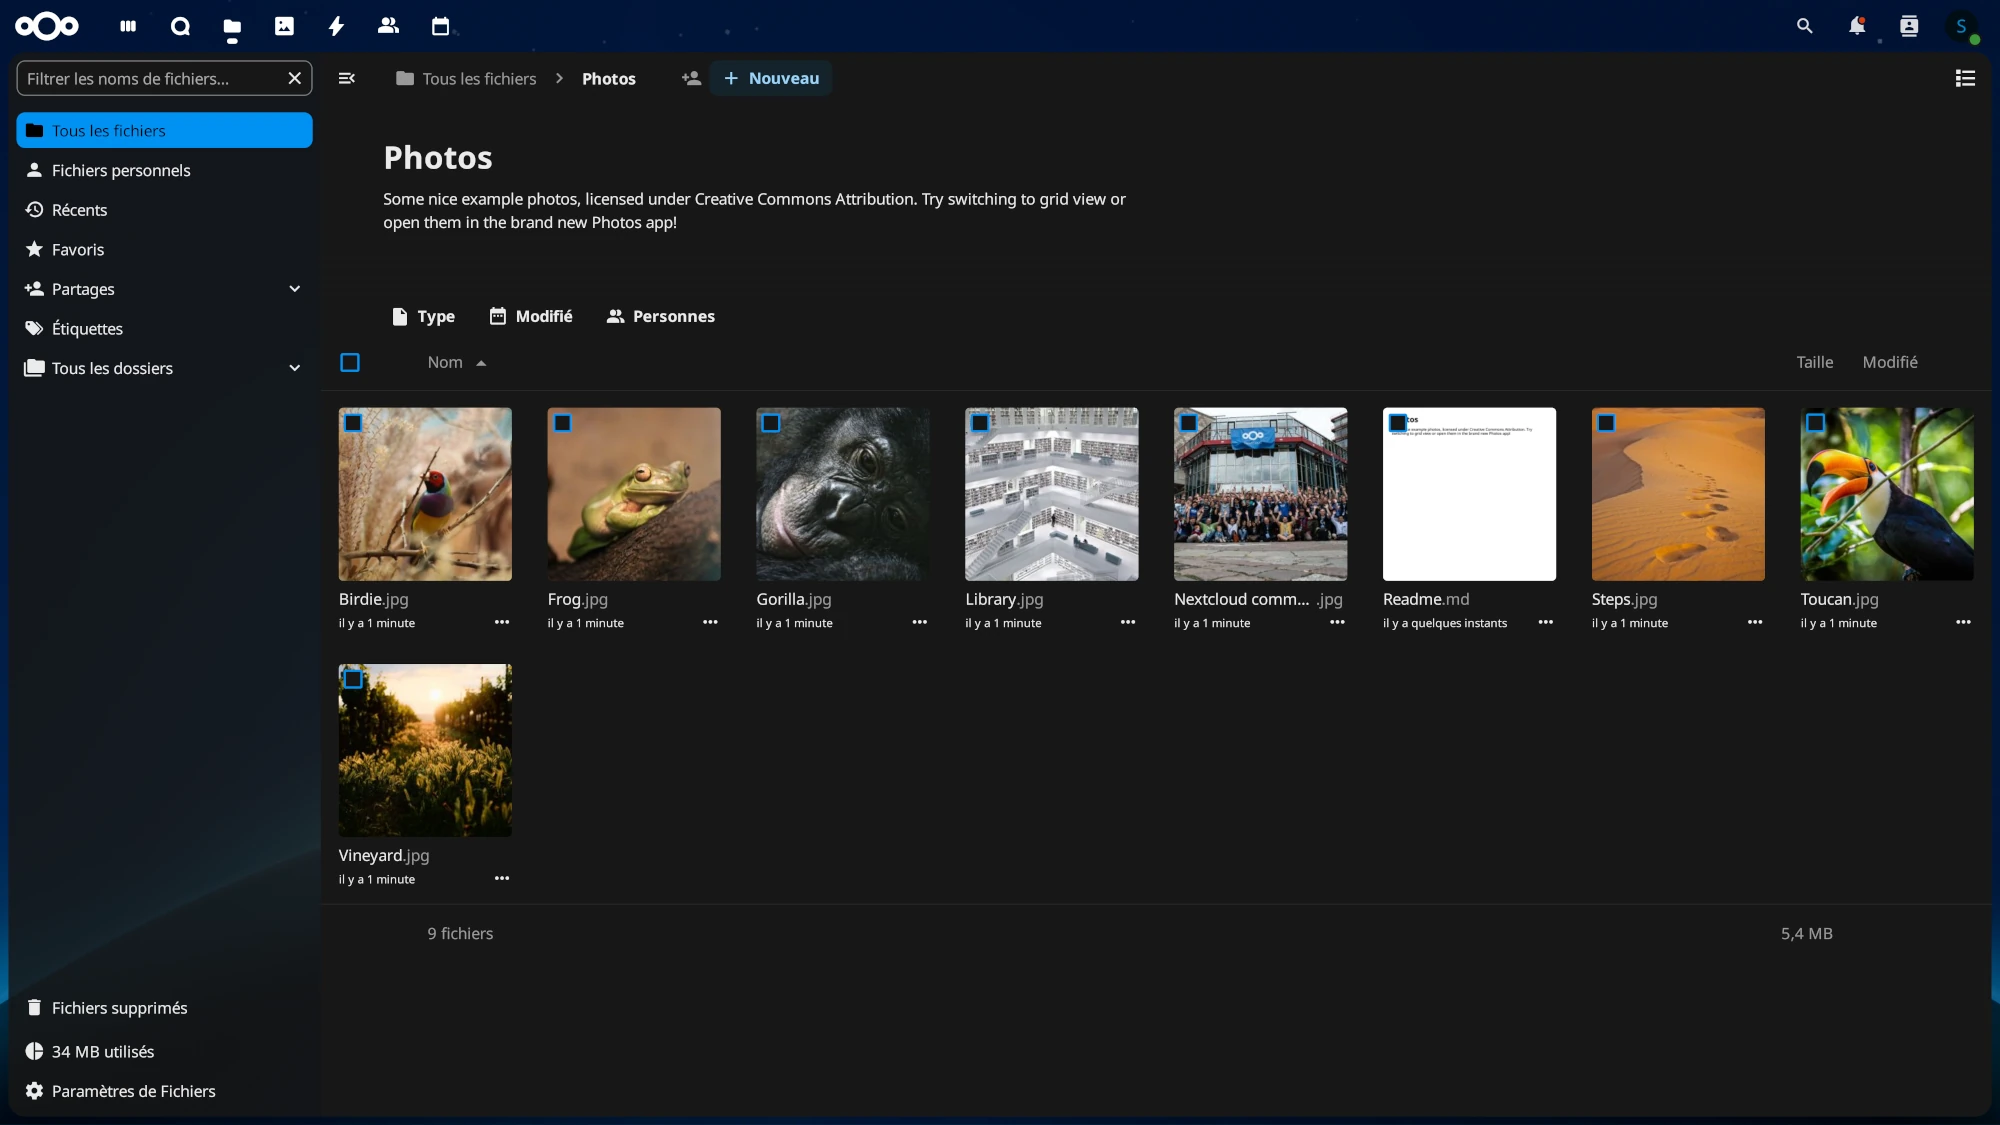Open actions menu for Birdie.jpg
Viewport: 2000px width, 1125px height.
point(502,622)
